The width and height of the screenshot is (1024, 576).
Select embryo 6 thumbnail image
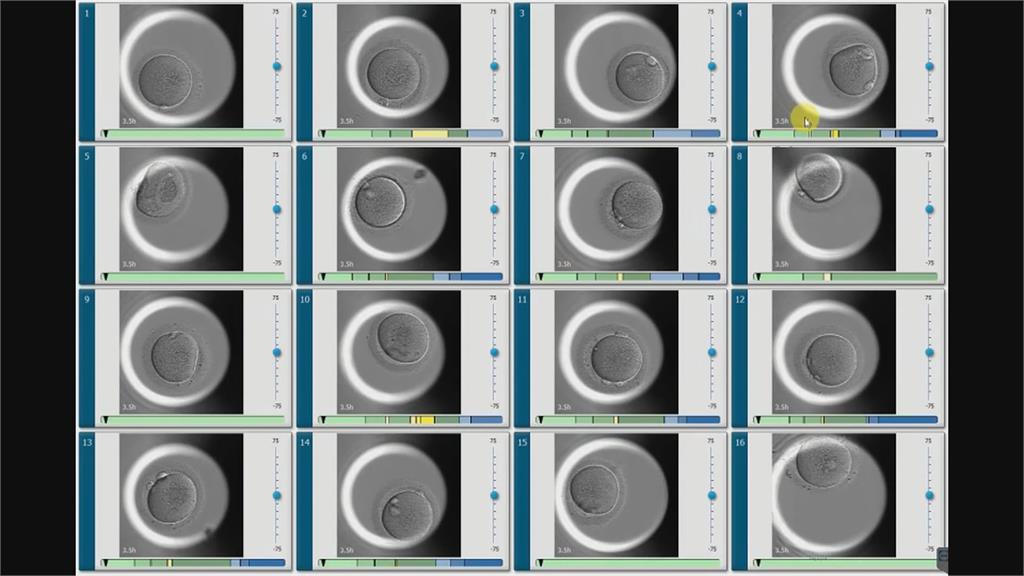pos(398,208)
